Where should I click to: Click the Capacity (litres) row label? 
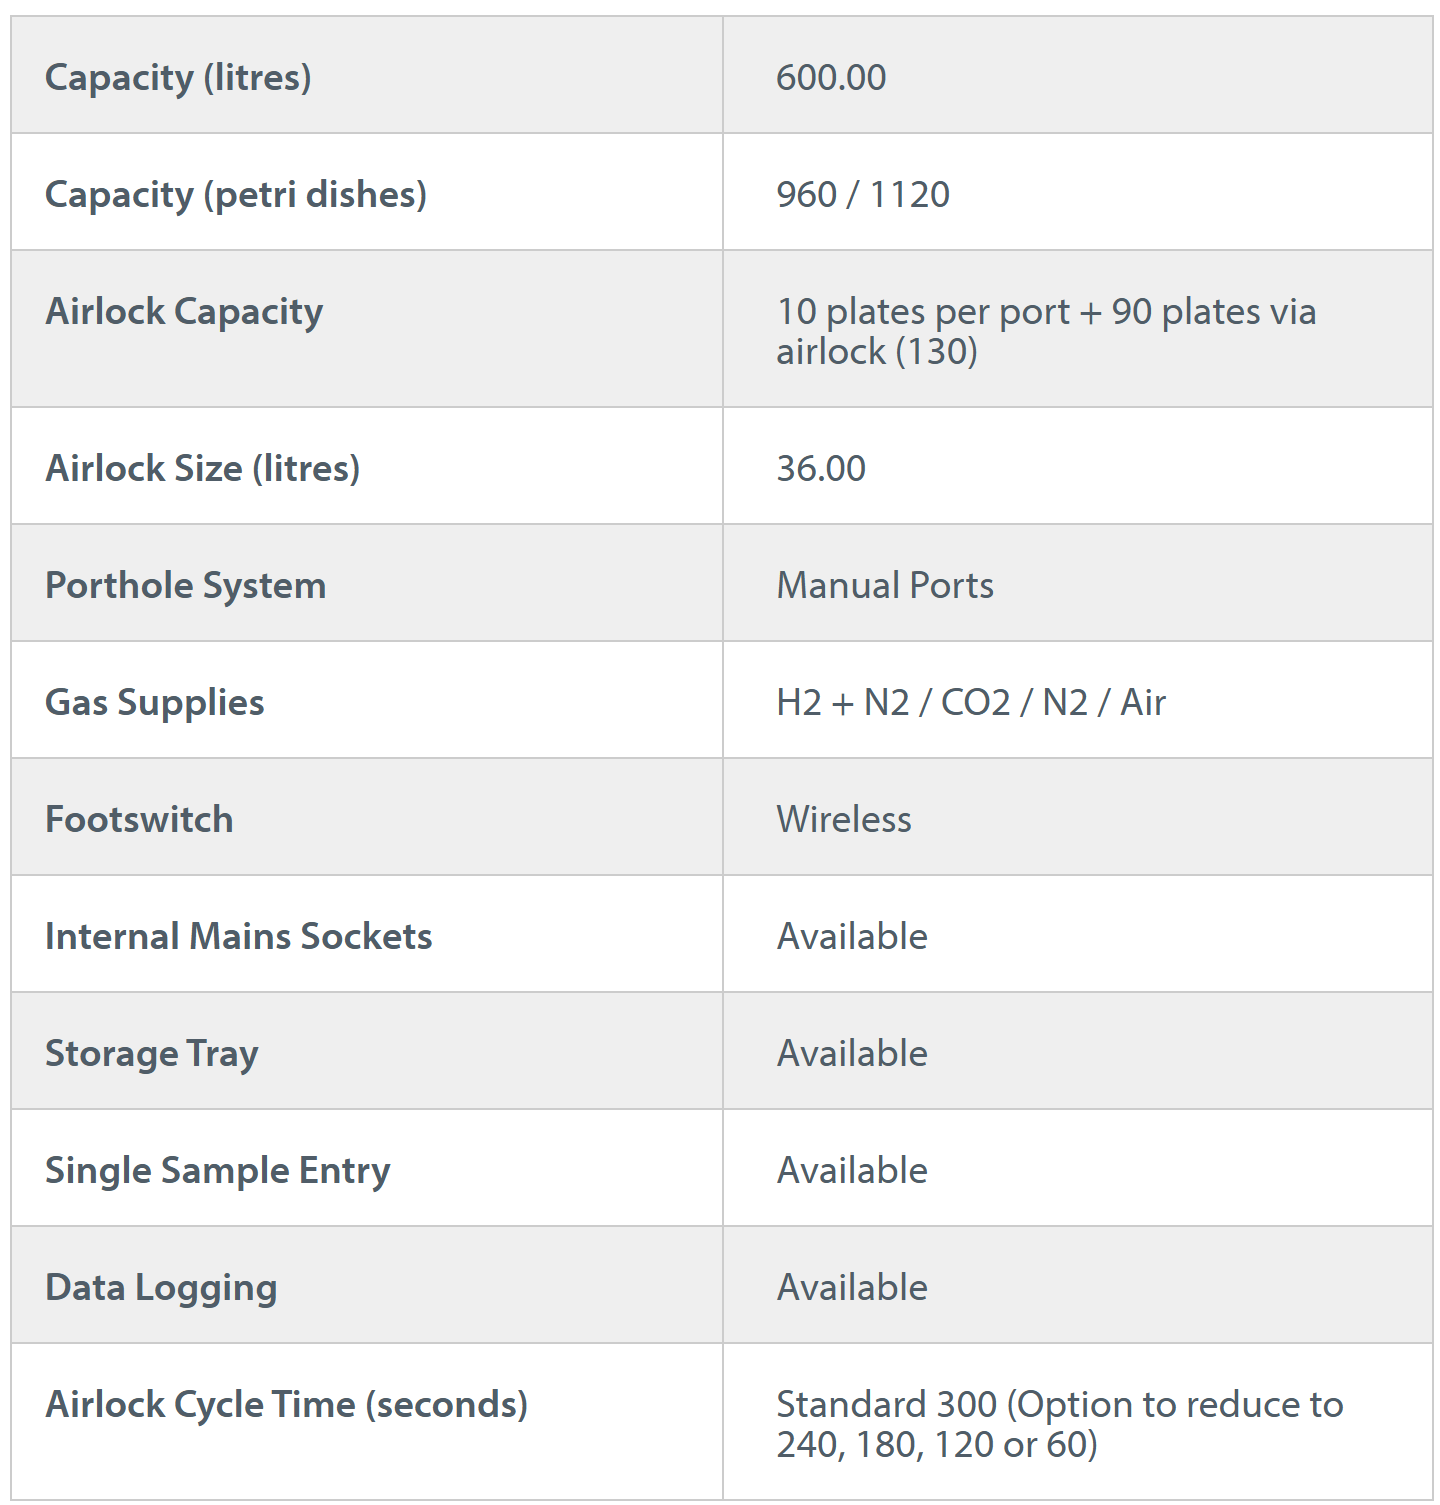[x=178, y=78]
